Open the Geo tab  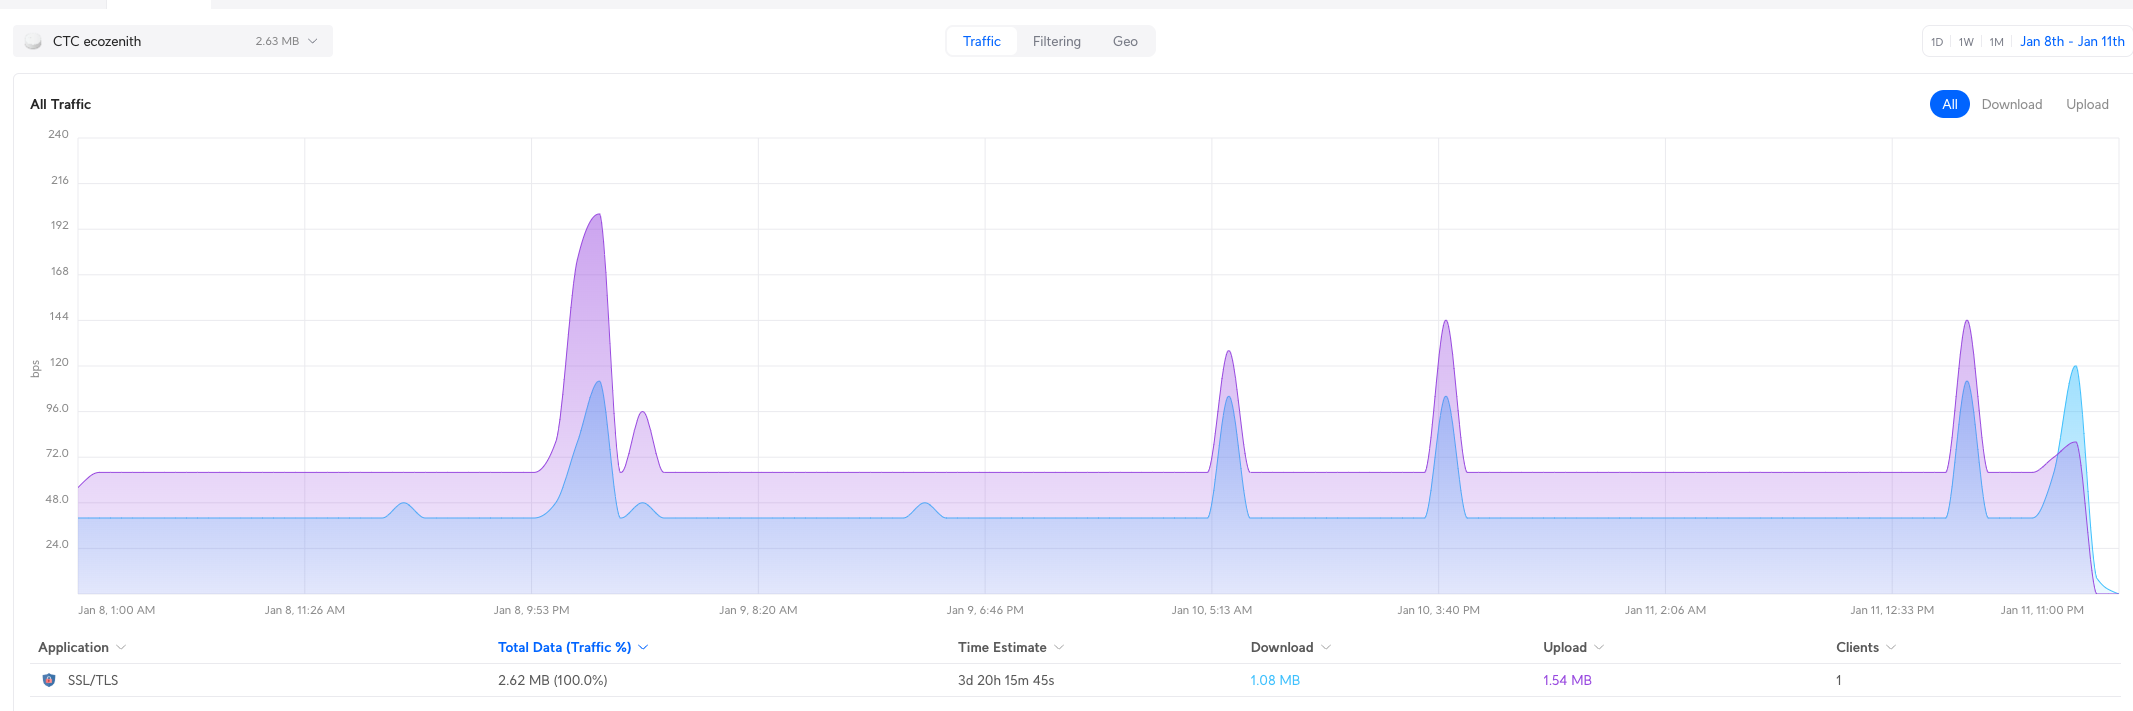(1125, 41)
